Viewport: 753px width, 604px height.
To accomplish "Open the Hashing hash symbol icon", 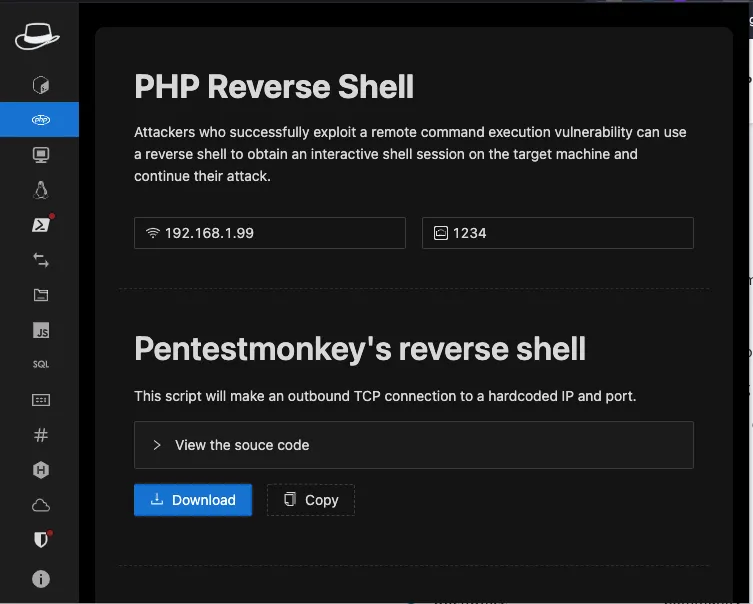I will (x=40, y=435).
